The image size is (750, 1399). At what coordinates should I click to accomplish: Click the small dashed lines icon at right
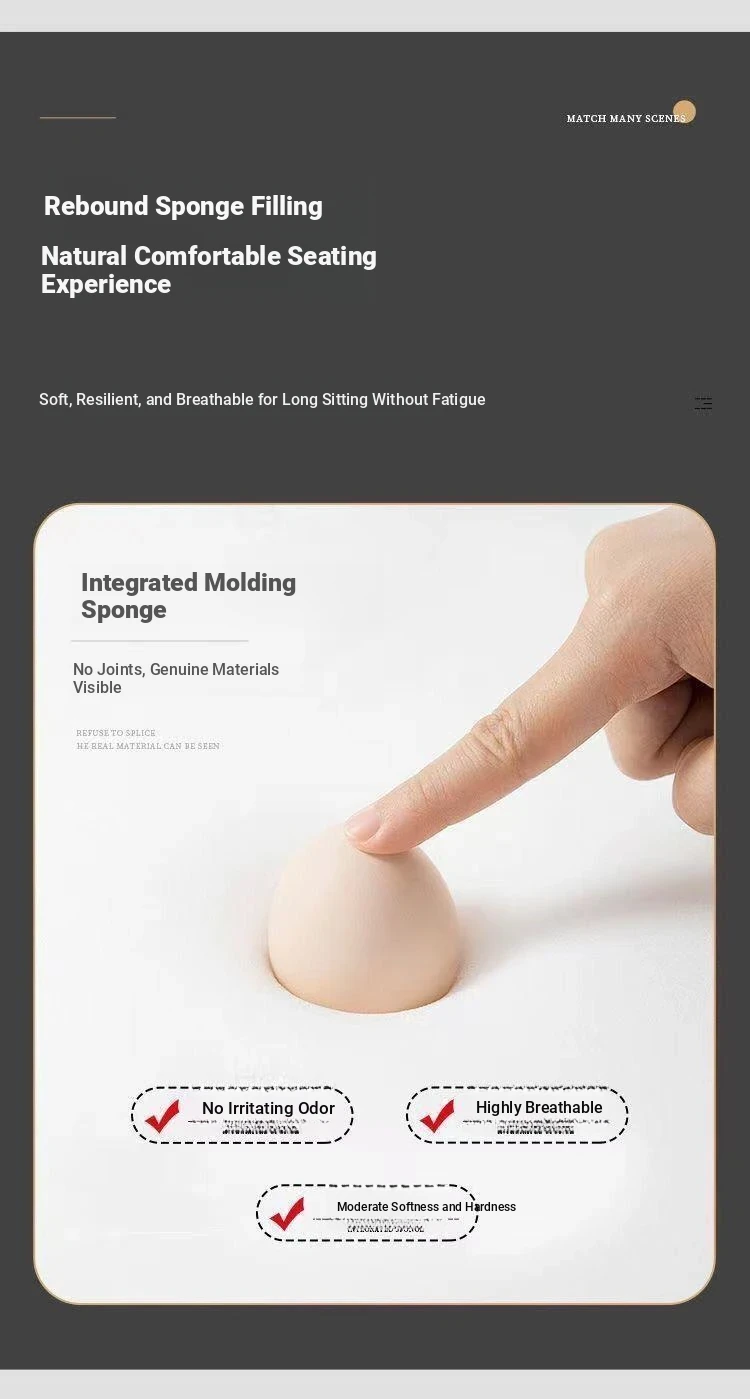click(703, 404)
